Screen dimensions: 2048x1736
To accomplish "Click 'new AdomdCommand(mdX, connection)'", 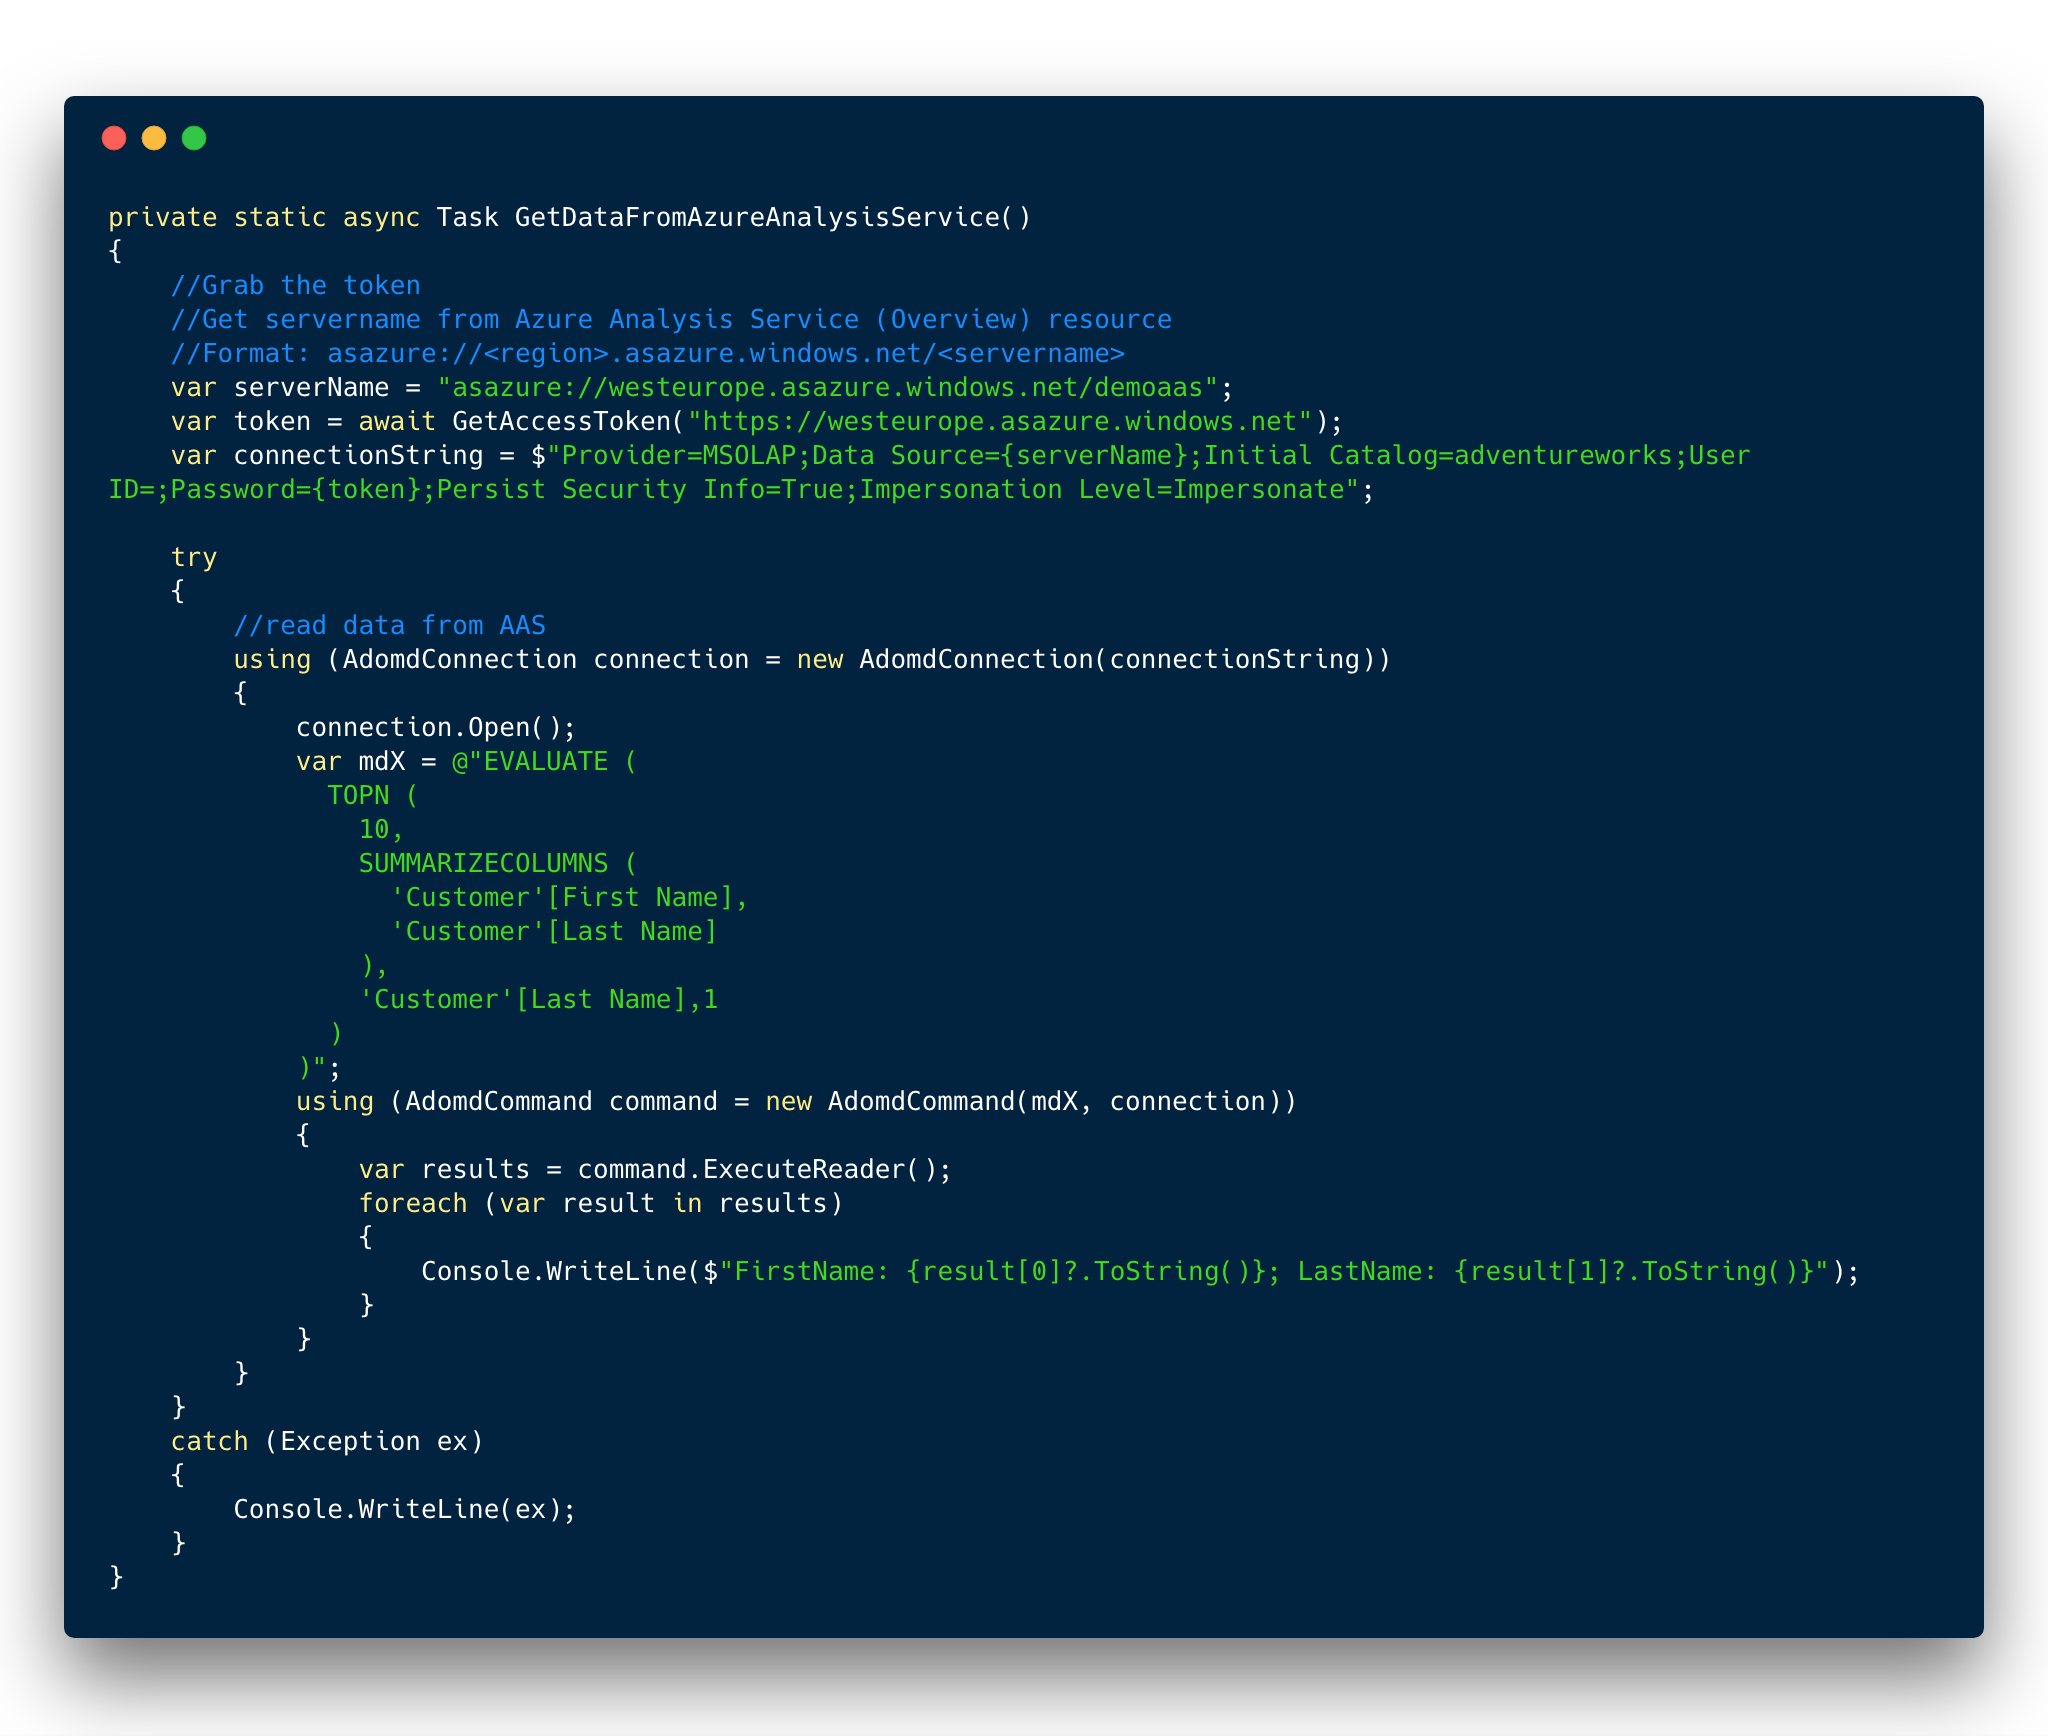I will [1023, 1101].
